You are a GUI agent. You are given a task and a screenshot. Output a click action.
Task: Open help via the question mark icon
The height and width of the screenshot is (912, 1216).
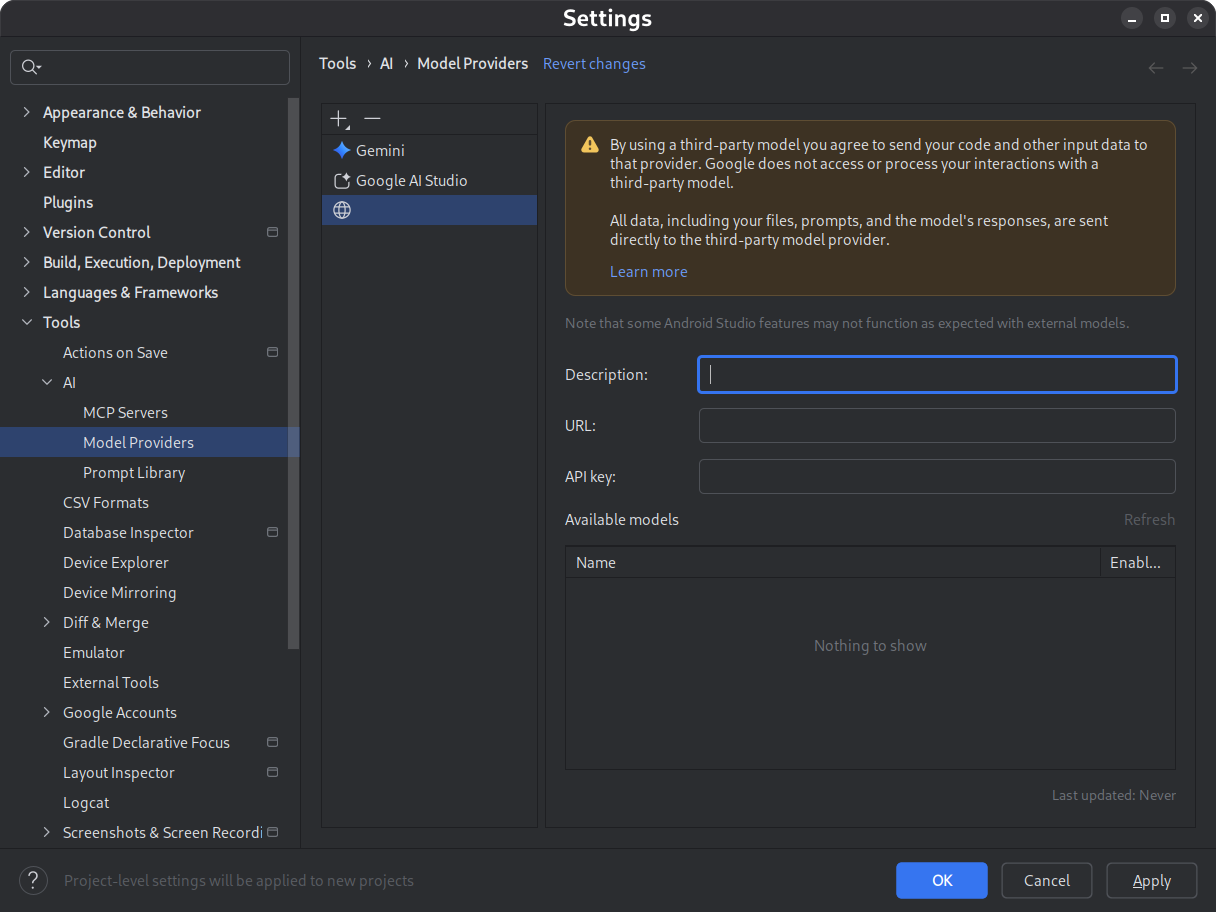click(33, 880)
